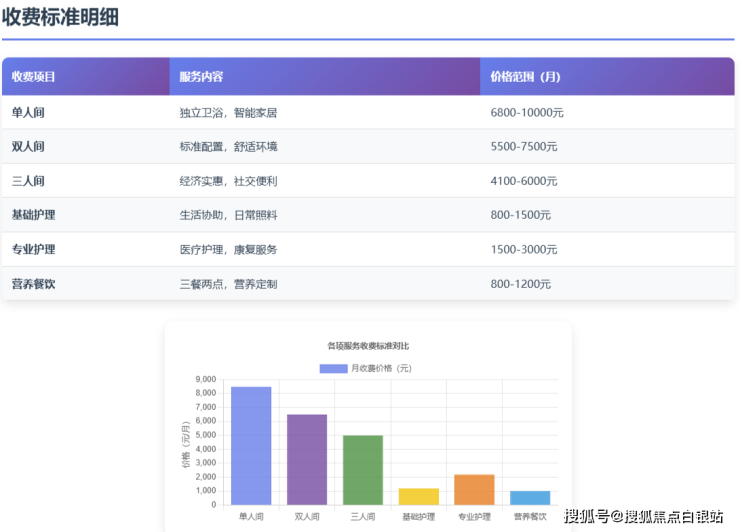Click the 经济实惠，社交便利 description cell

(x=228, y=181)
